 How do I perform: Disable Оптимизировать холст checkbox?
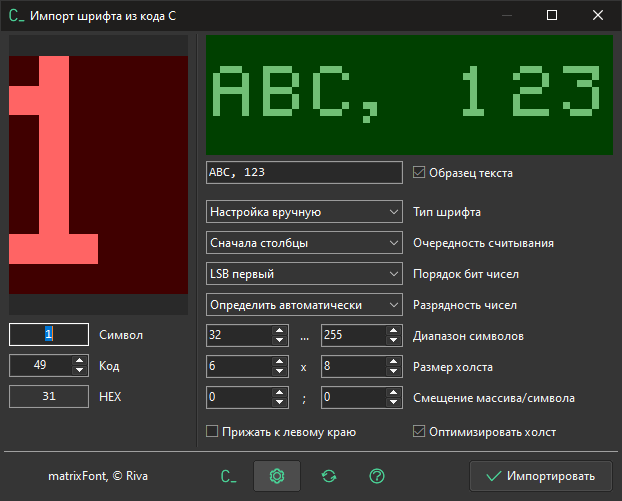[420, 432]
